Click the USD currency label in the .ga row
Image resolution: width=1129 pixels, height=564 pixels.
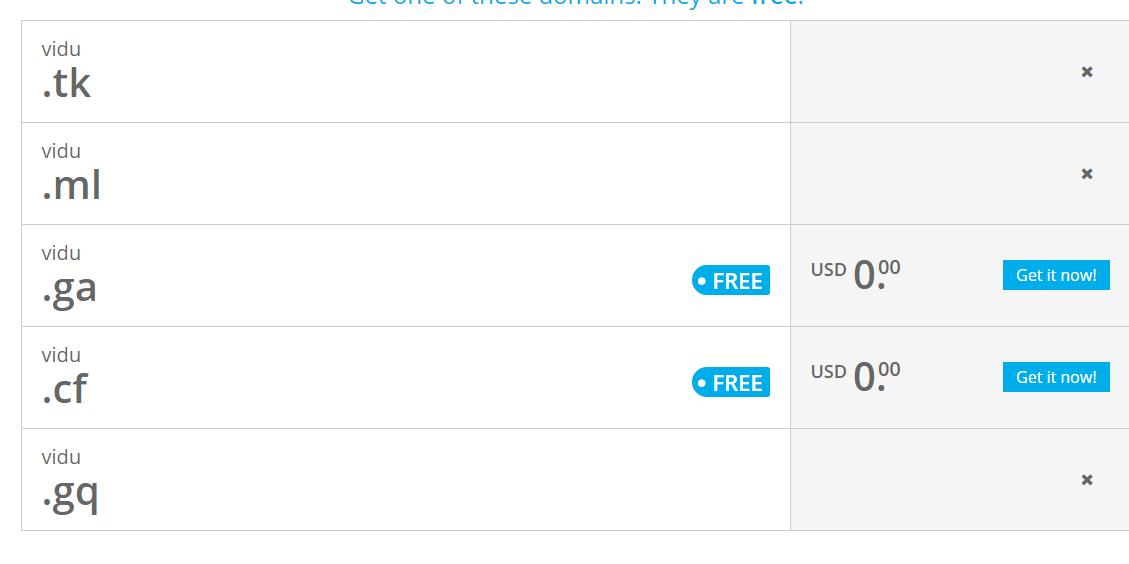tap(828, 269)
